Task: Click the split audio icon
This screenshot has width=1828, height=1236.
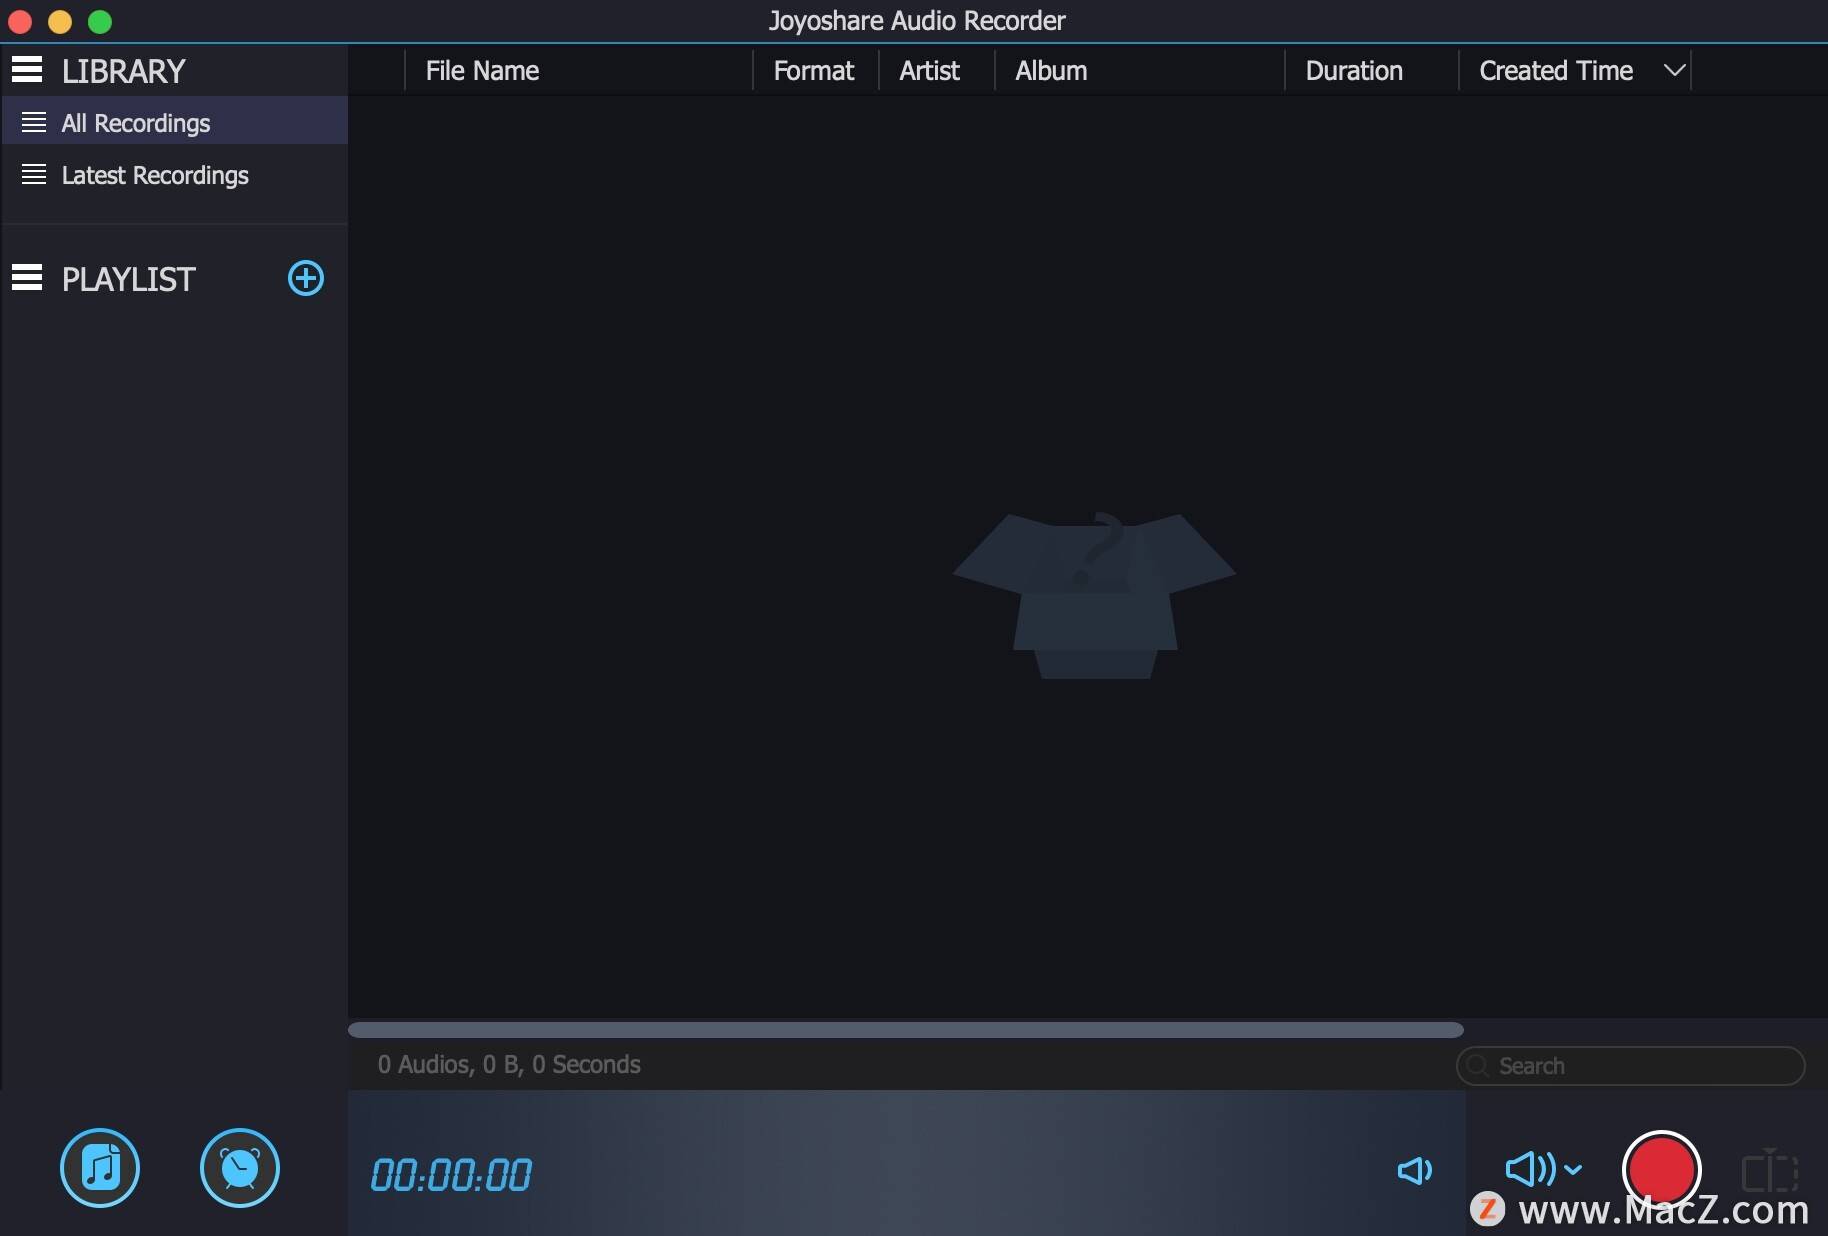Action: 1769,1171
